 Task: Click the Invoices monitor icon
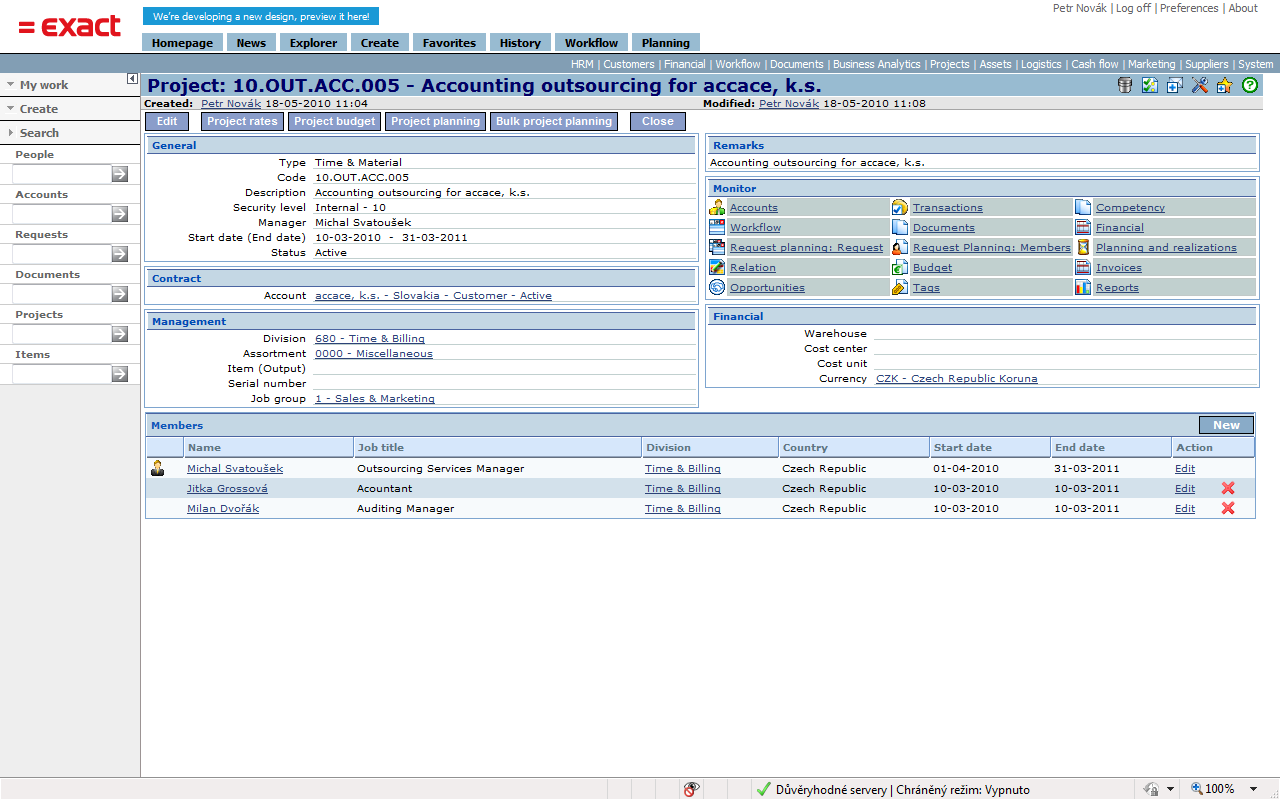[1083, 267]
